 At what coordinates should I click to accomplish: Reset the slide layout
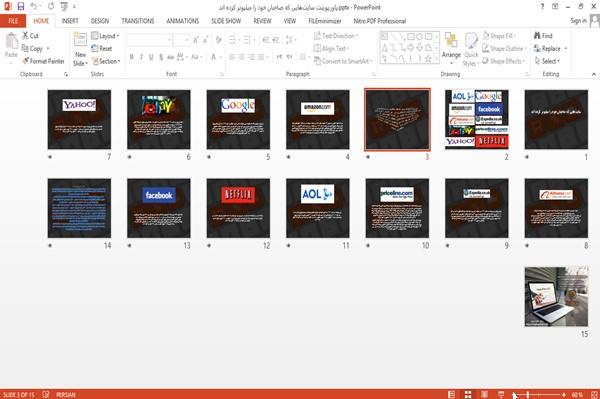coord(102,48)
